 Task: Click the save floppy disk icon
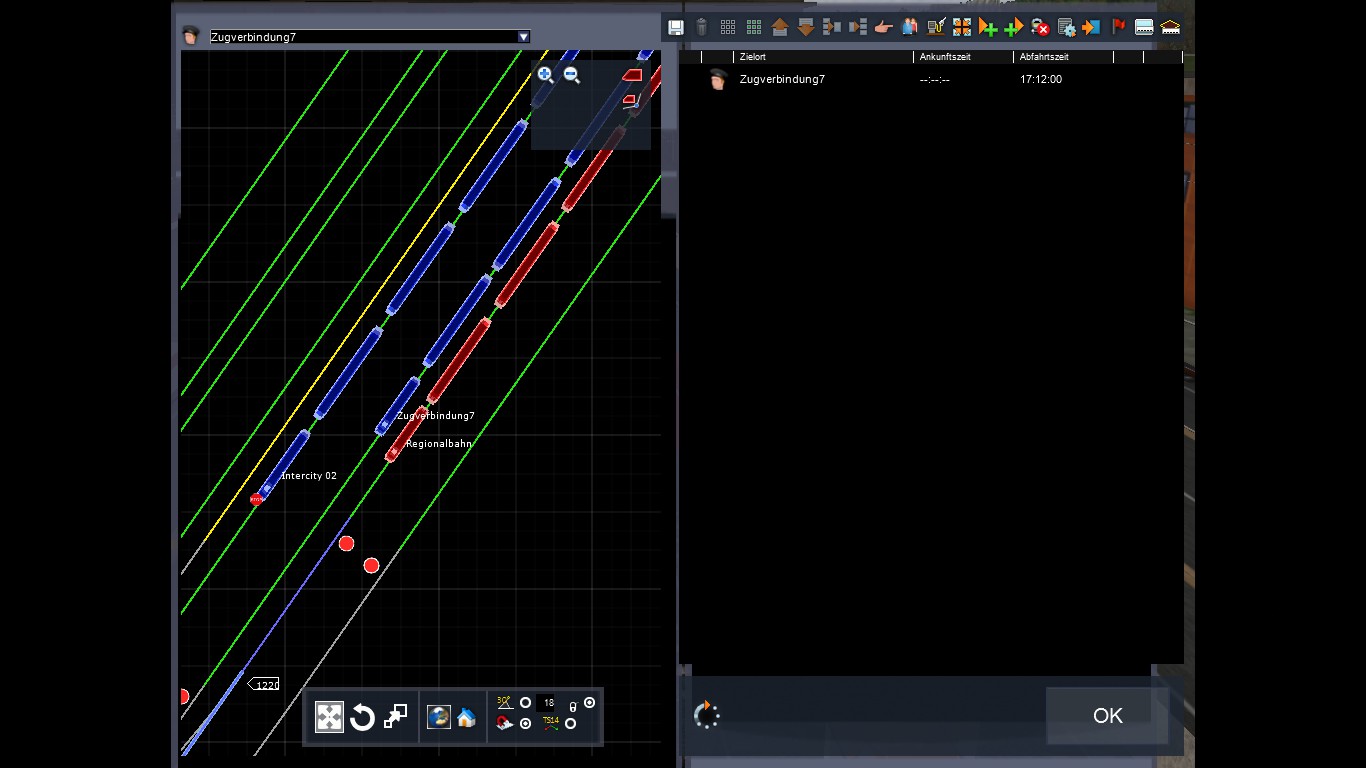(x=676, y=27)
